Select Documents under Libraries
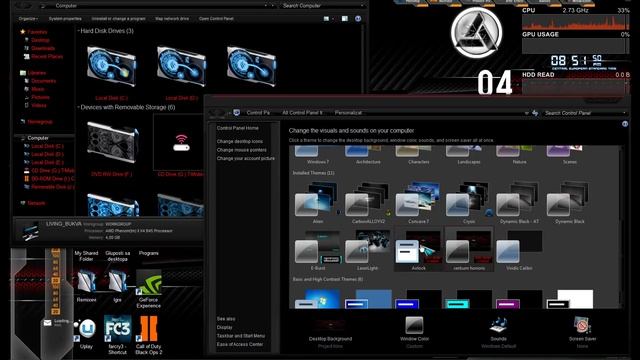Viewport: 640px width, 360px height. pyautogui.click(x=43, y=81)
